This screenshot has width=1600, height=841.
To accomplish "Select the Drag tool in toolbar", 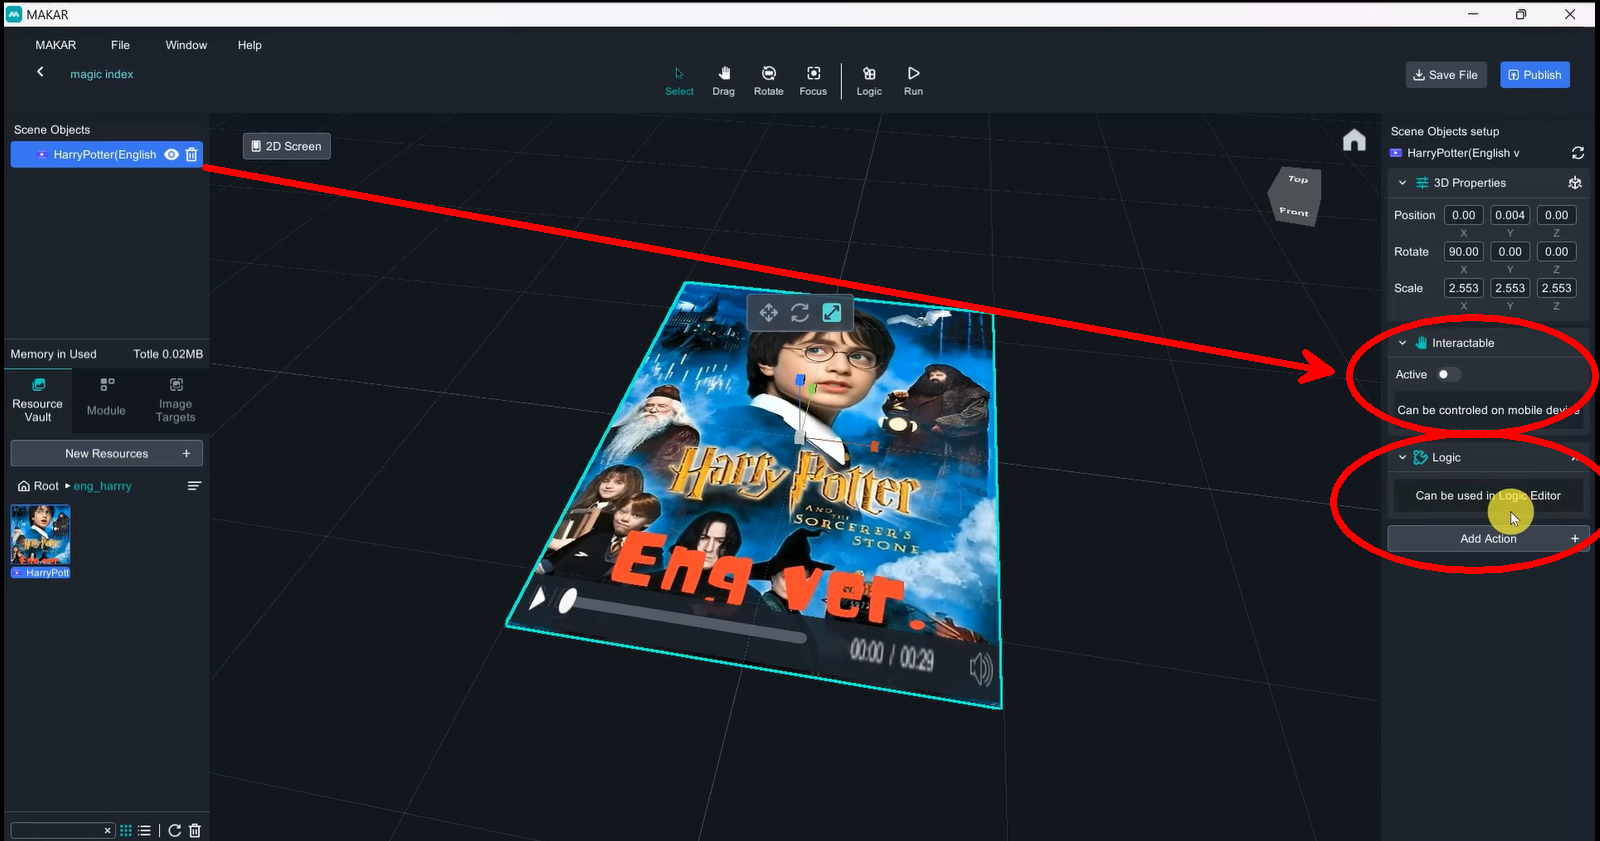I will [x=723, y=80].
